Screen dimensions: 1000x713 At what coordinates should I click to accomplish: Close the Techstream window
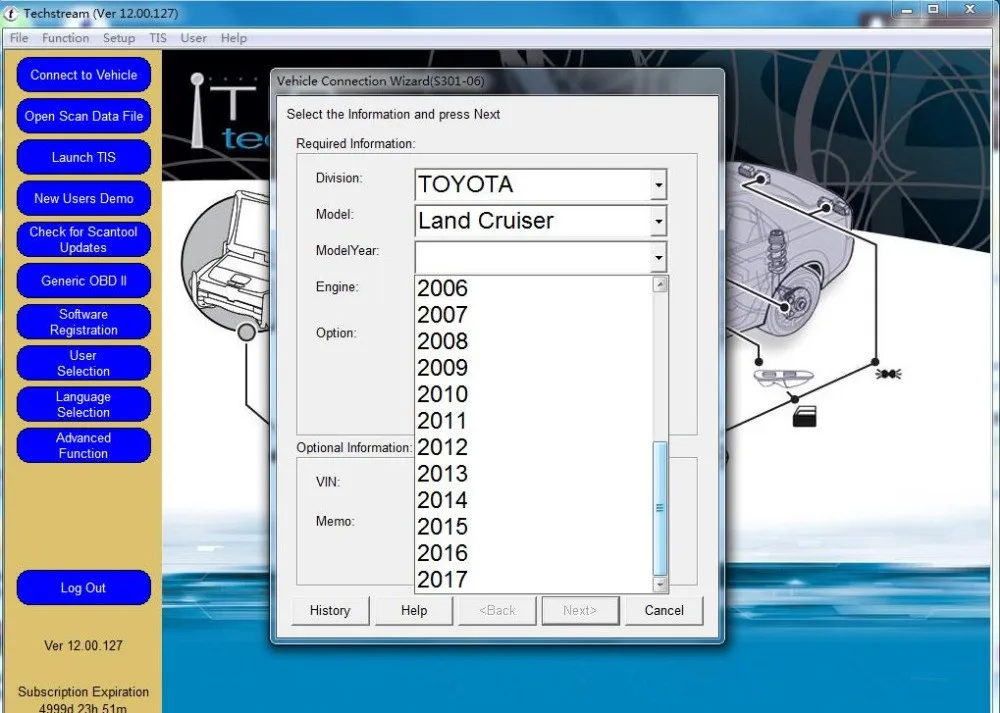[x=970, y=10]
